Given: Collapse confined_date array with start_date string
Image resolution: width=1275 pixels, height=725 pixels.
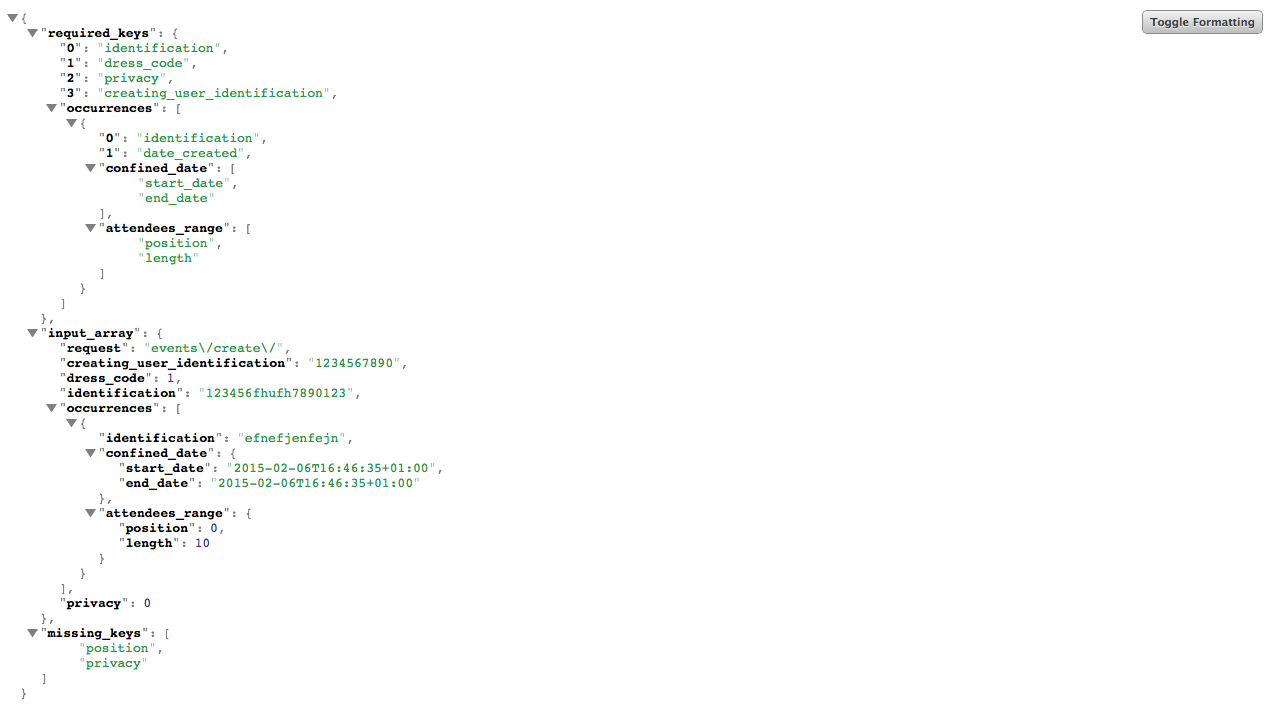Looking at the screenshot, I should 91,168.
